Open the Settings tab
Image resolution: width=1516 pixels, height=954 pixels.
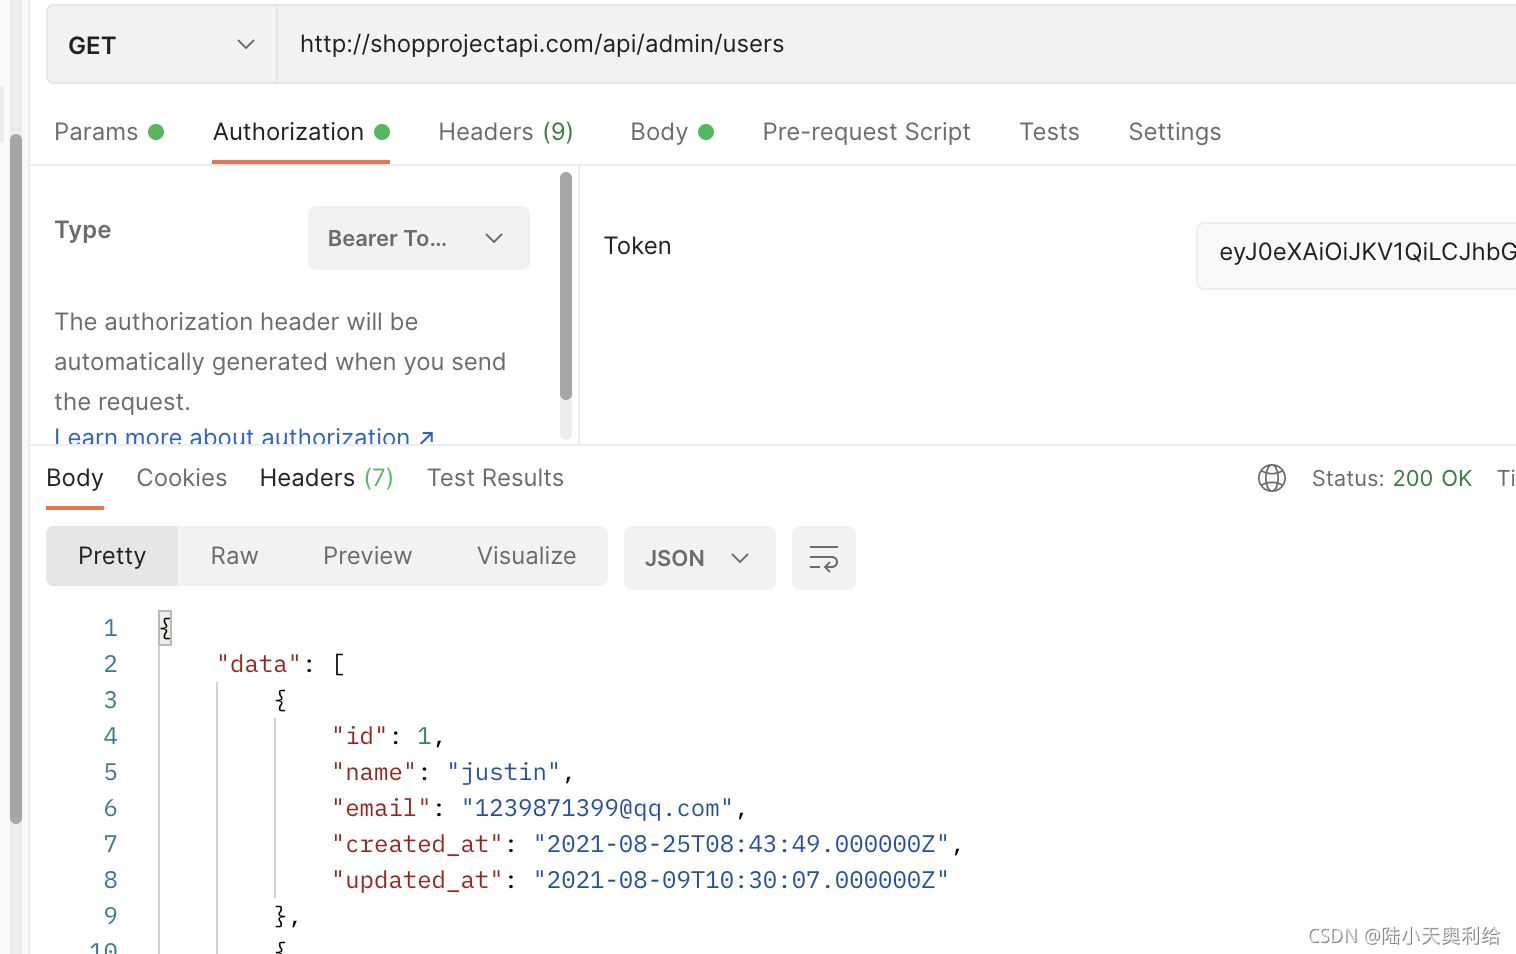tap(1174, 132)
